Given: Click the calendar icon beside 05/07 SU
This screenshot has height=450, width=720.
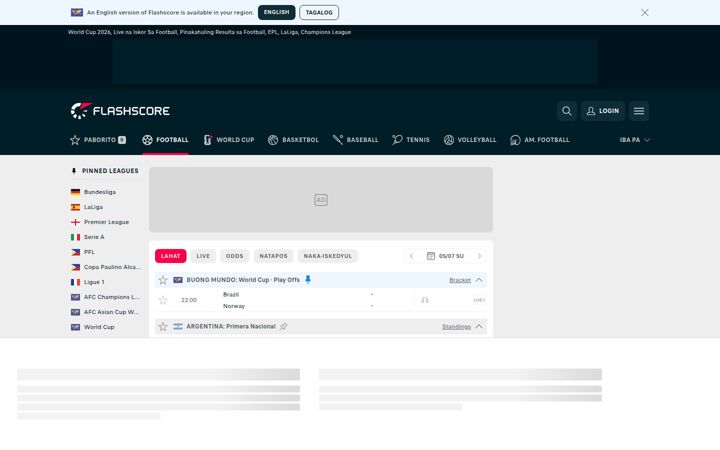Looking at the screenshot, I should point(431,256).
